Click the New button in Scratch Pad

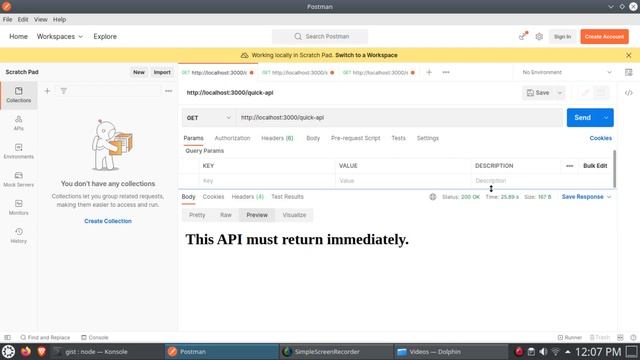139,72
